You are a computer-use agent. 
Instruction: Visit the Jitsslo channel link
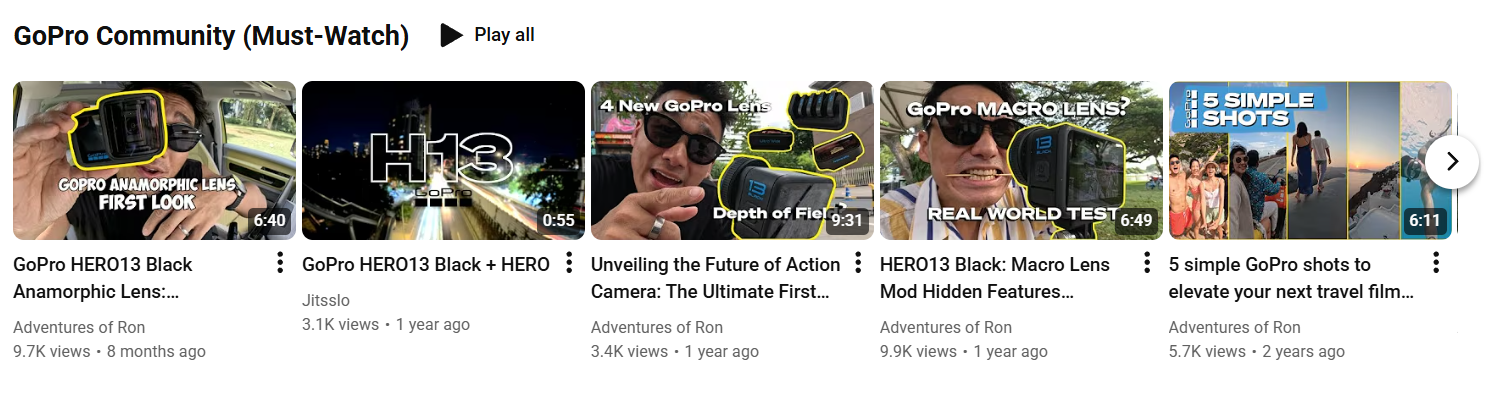point(326,300)
